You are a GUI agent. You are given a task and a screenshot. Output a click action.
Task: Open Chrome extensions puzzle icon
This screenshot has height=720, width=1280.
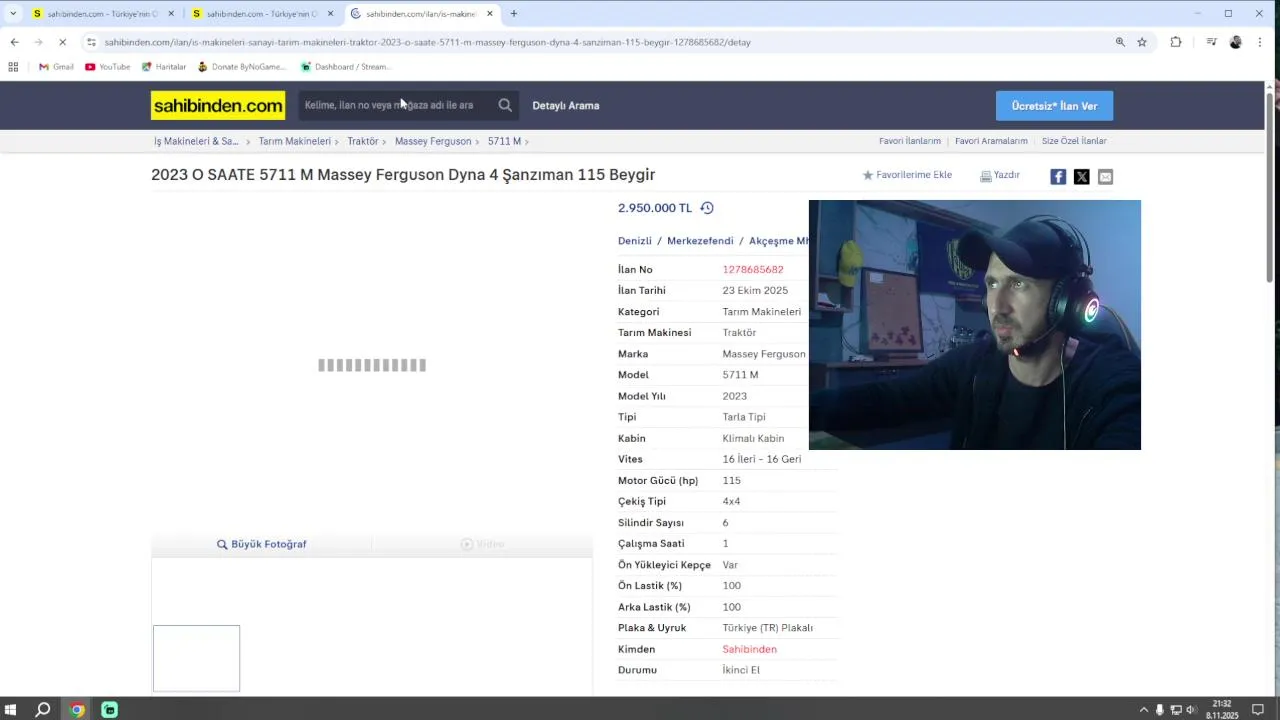1176,42
